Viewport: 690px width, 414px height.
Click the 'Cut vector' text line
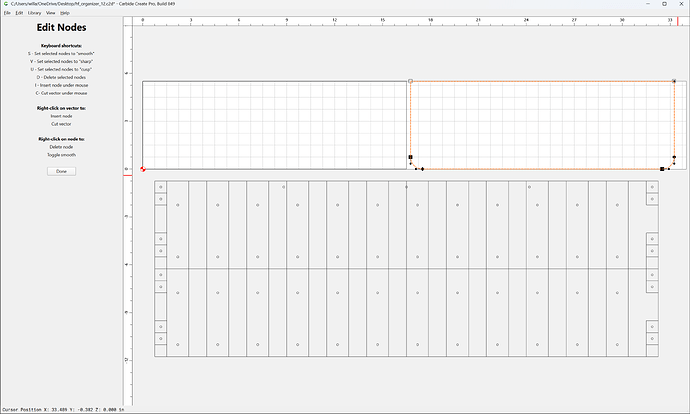62,124
